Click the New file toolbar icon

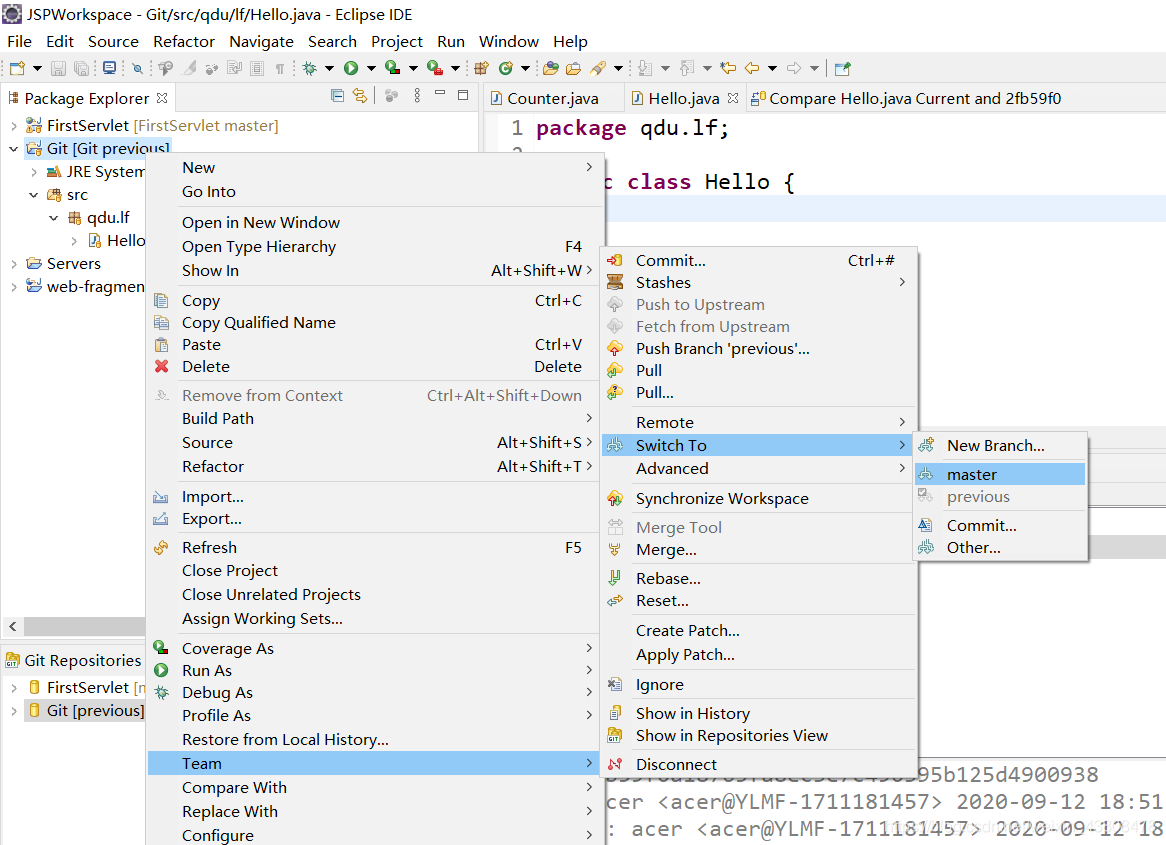pos(17,68)
